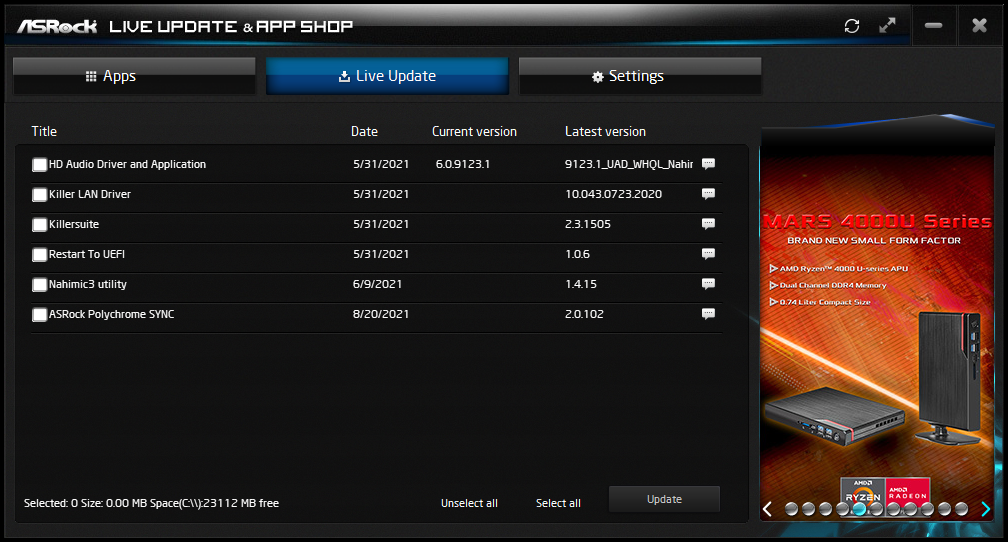1008x542 pixels.
Task: Select the Killersuite checkbox
Action: click(x=39, y=224)
